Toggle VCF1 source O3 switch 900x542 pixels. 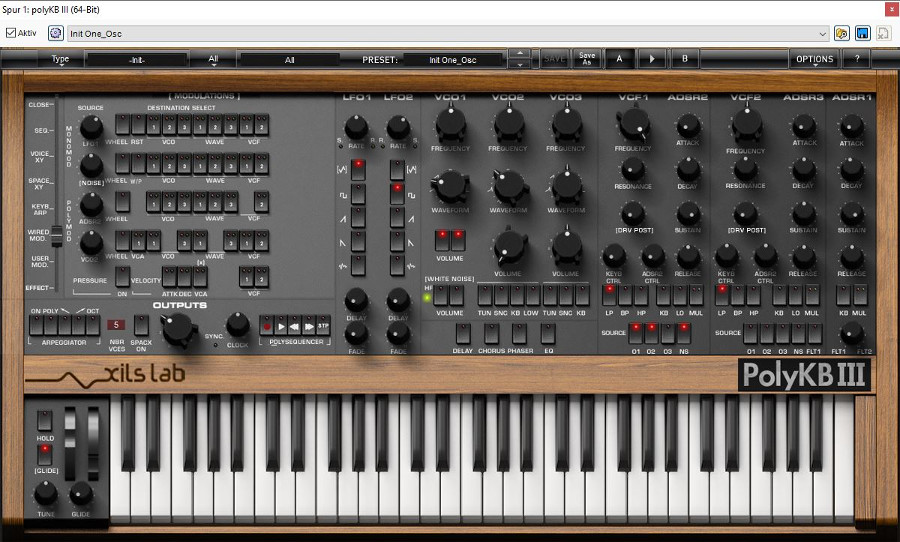pyautogui.click(x=668, y=334)
